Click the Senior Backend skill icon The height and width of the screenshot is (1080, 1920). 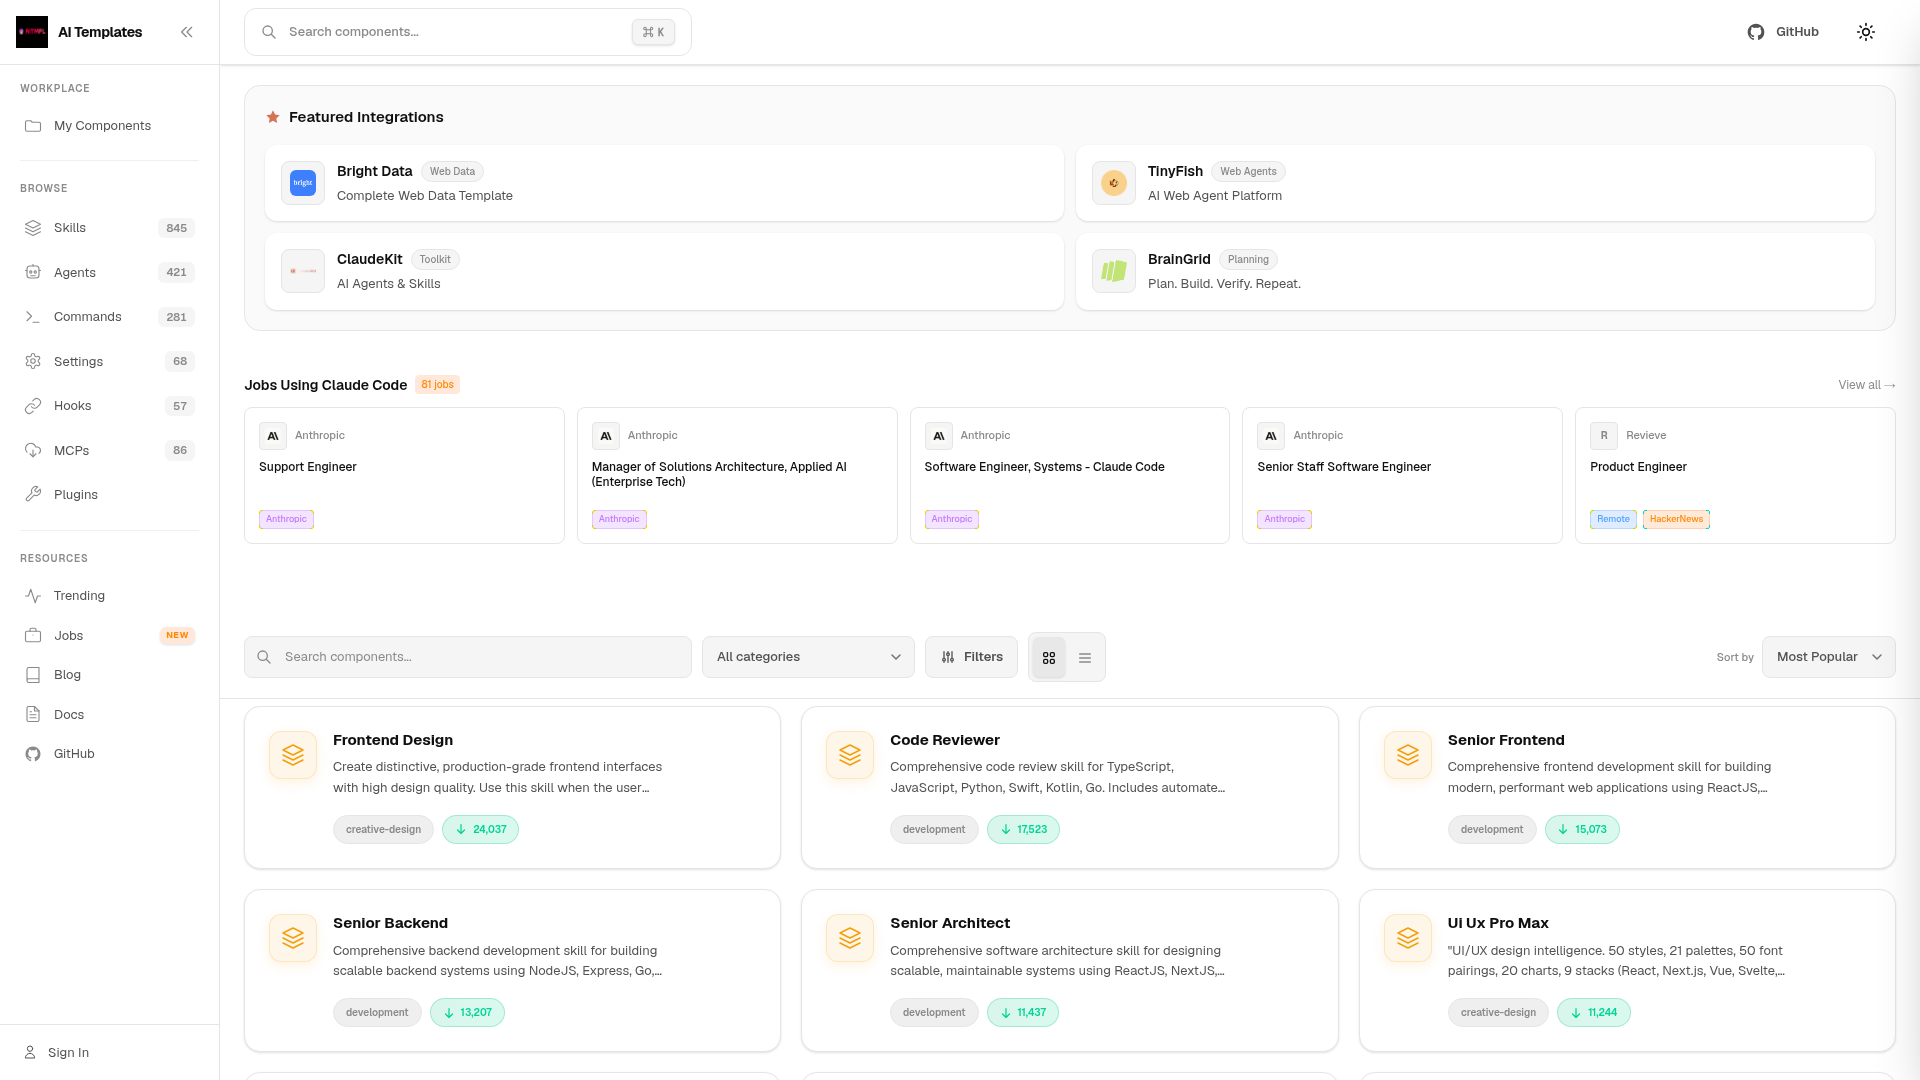pos(293,938)
